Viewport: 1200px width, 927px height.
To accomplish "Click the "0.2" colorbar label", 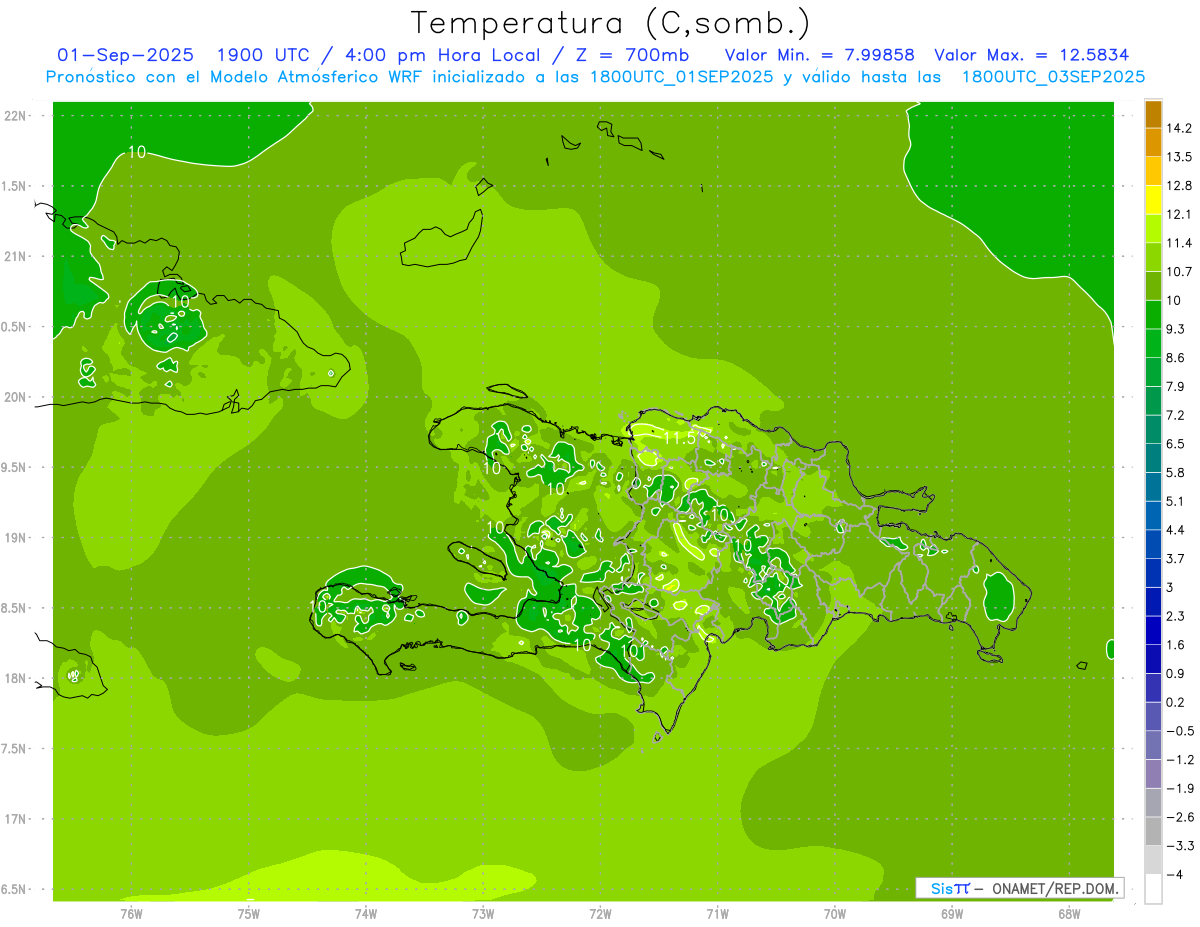I will [1176, 702].
